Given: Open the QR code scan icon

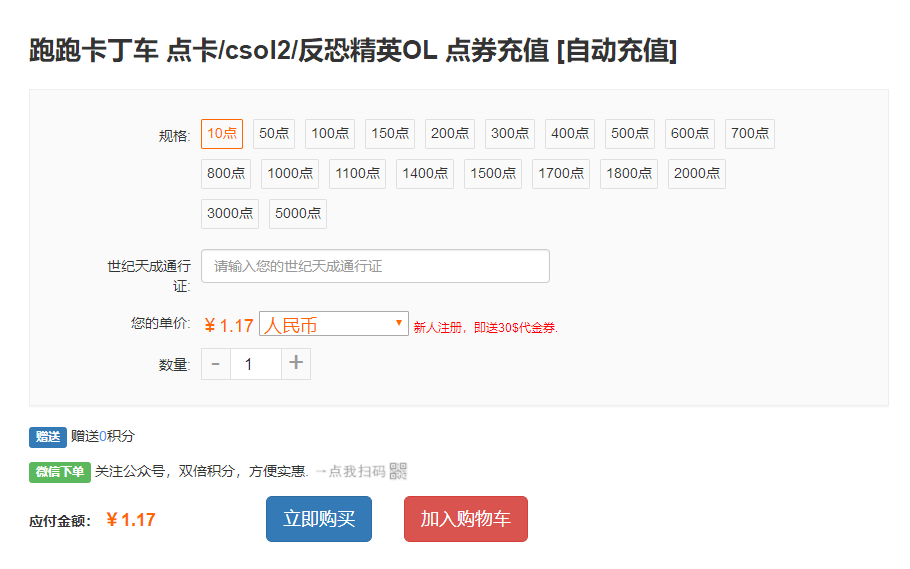Looking at the screenshot, I should pos(398,471).
